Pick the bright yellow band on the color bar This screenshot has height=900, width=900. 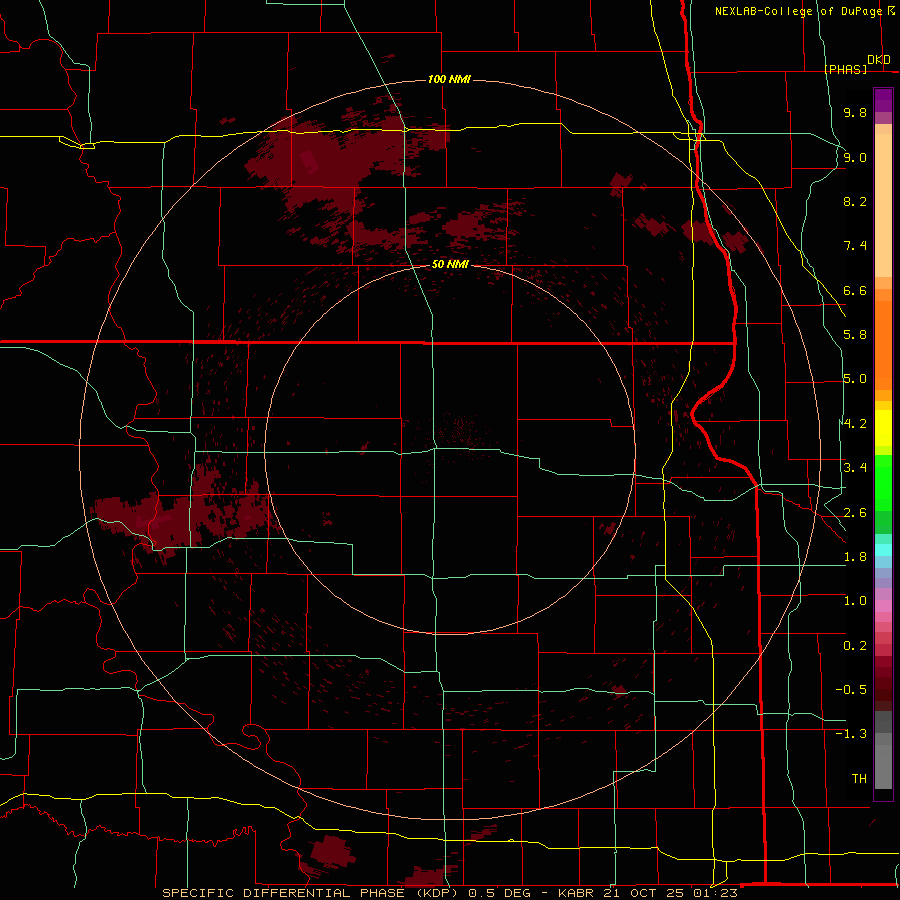point(883,428)
